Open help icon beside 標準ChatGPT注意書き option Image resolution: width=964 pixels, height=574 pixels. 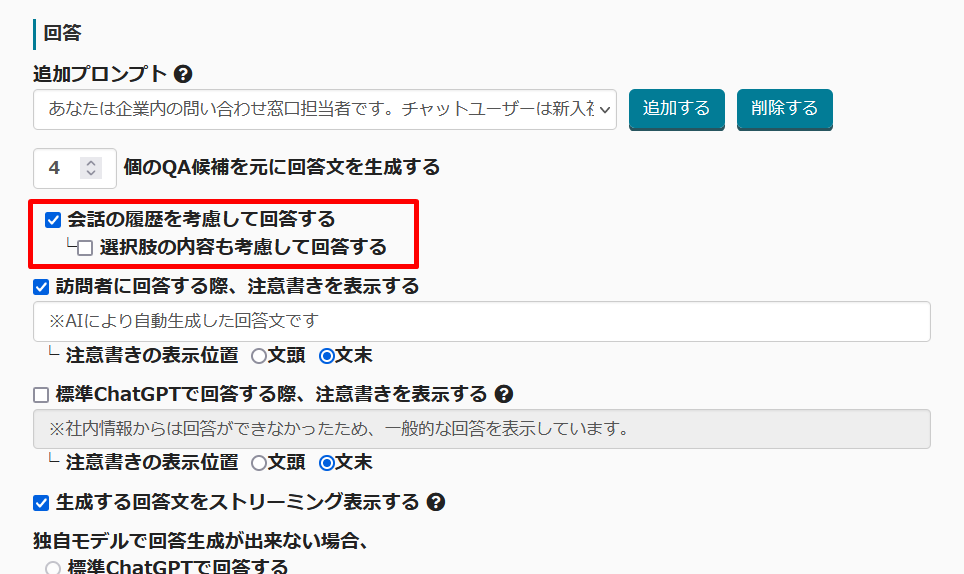tap(504, 394)
